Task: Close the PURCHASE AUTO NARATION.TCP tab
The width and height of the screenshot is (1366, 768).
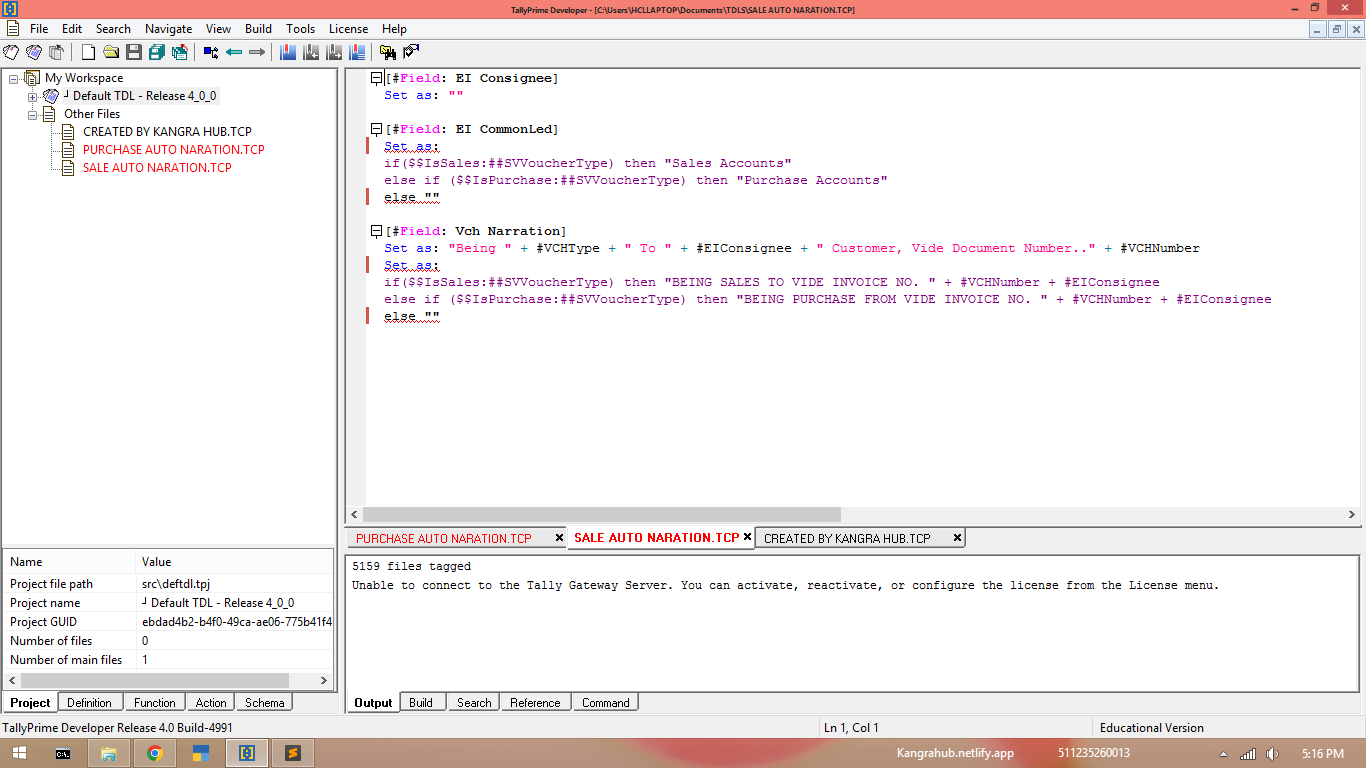Action: point(559,538)
